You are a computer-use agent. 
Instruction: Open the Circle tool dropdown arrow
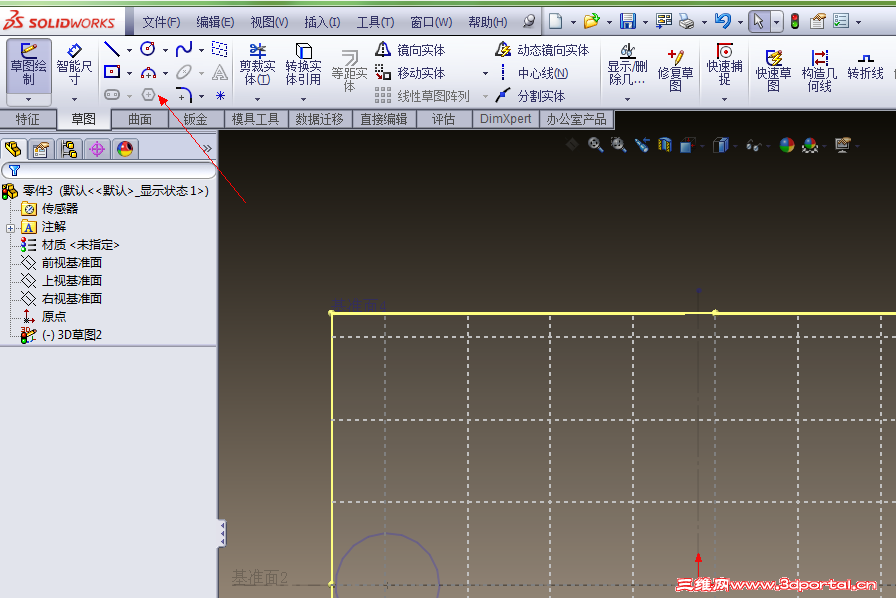165,50
